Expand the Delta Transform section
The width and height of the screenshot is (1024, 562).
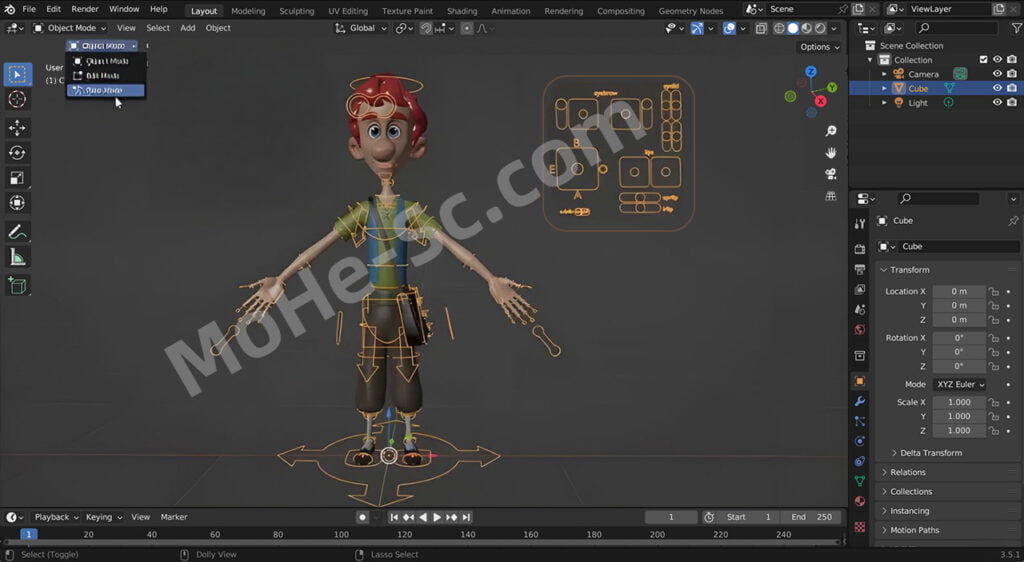(930, 453)
